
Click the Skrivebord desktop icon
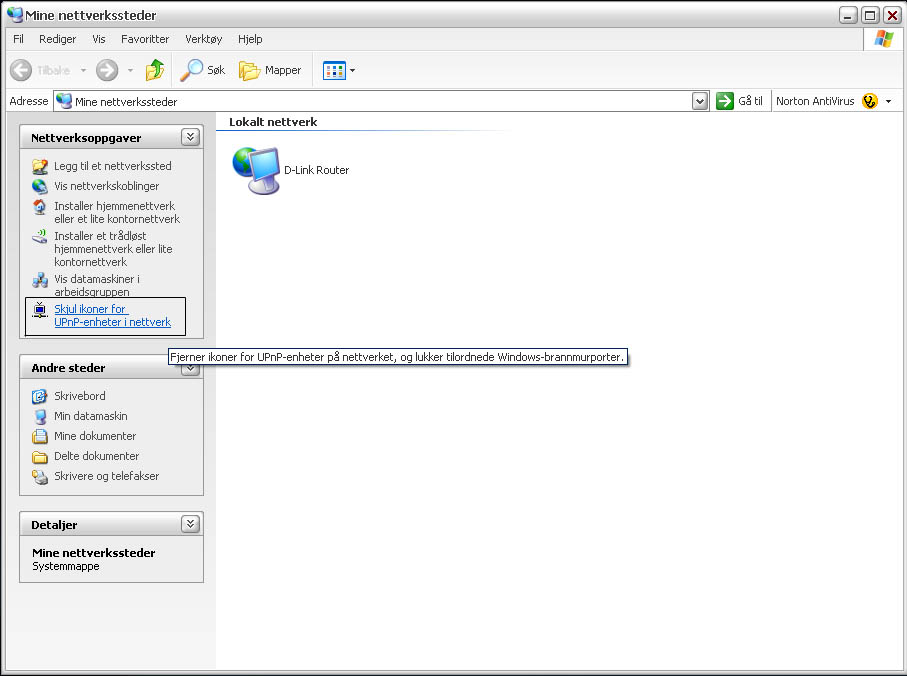(39, 397)
